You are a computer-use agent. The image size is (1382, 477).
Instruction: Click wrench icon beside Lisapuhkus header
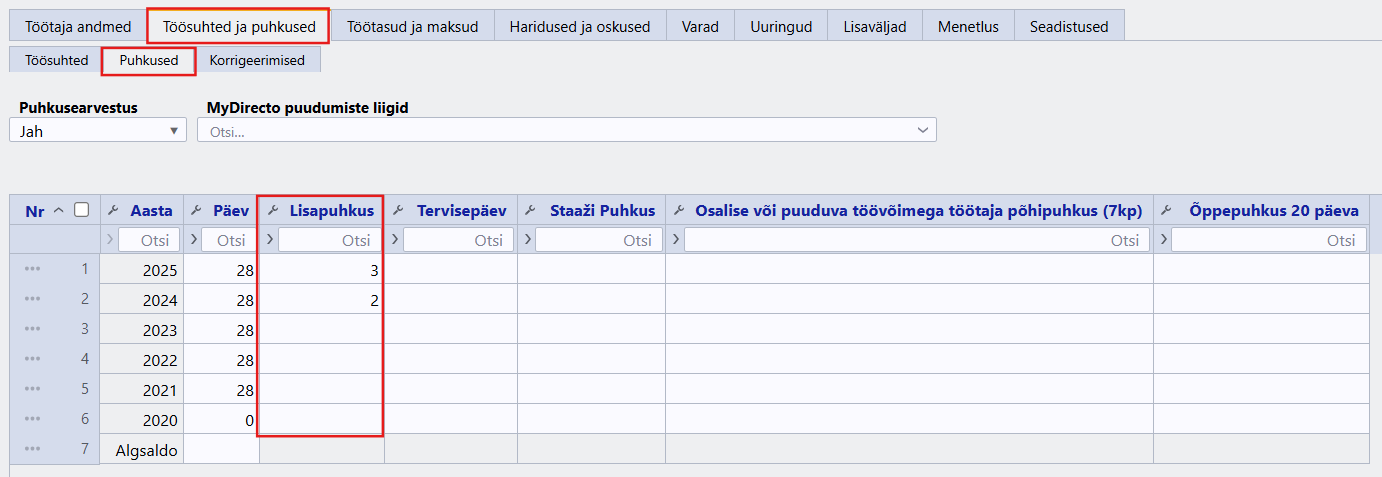[271, 210]
